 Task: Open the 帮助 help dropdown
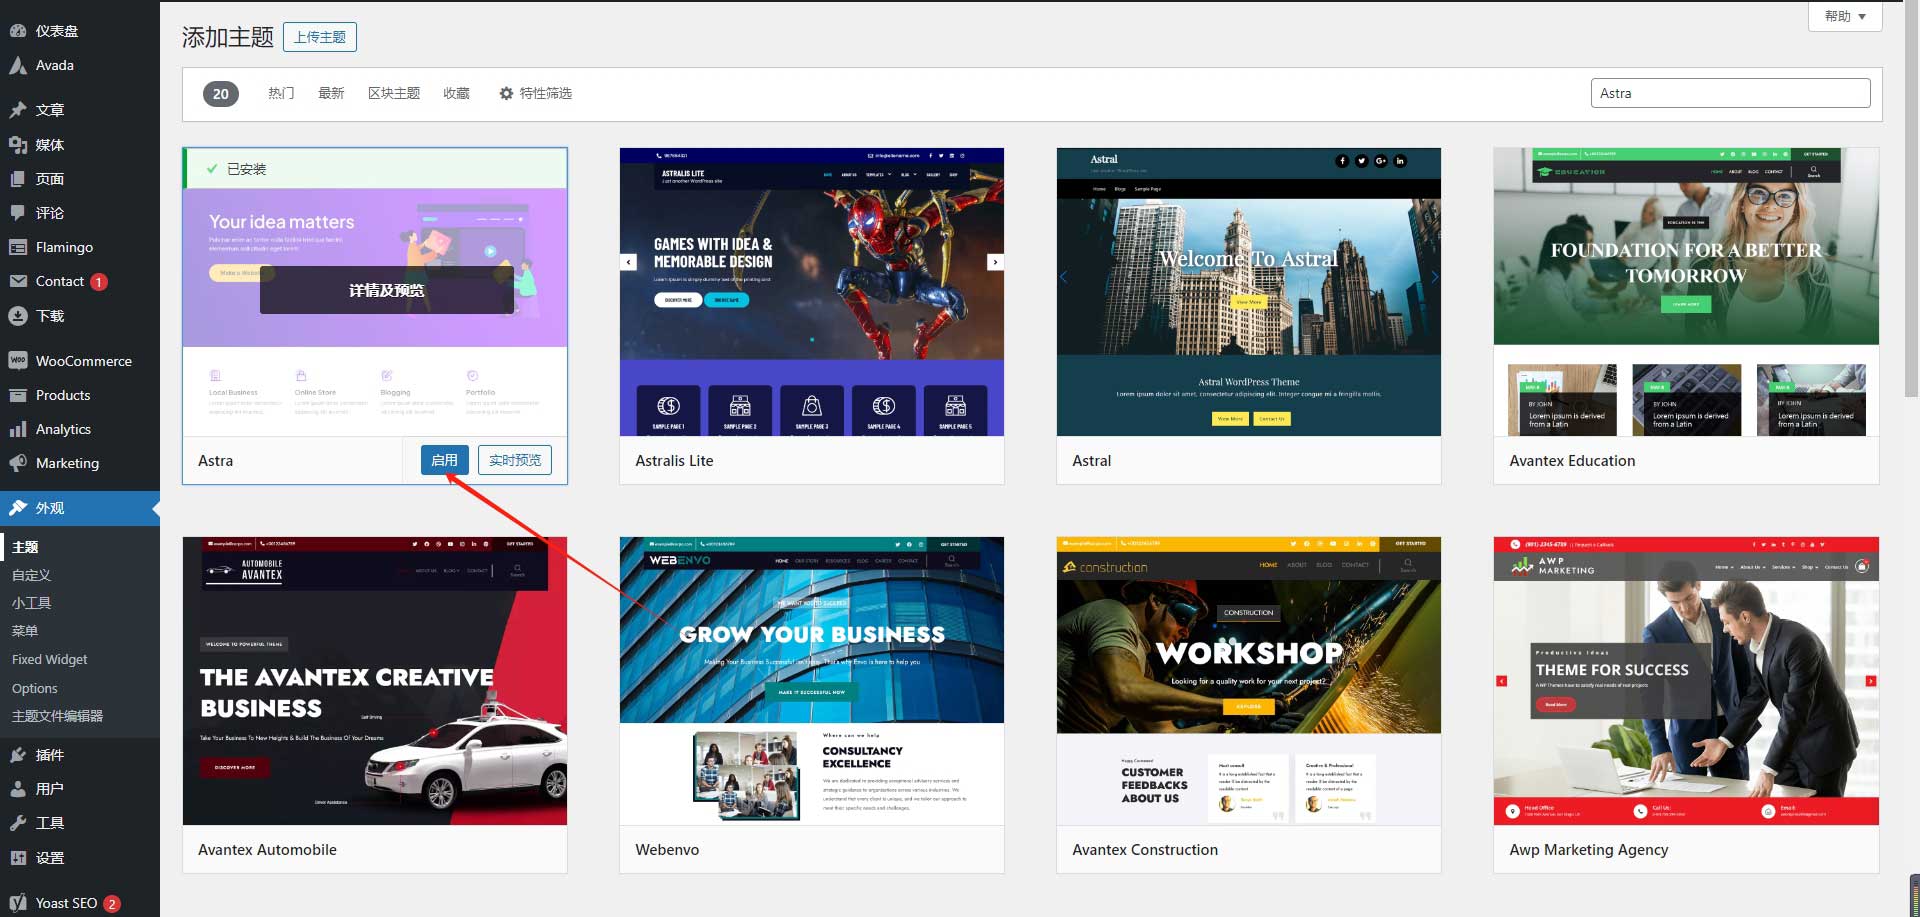click(x=1845, y=16)
